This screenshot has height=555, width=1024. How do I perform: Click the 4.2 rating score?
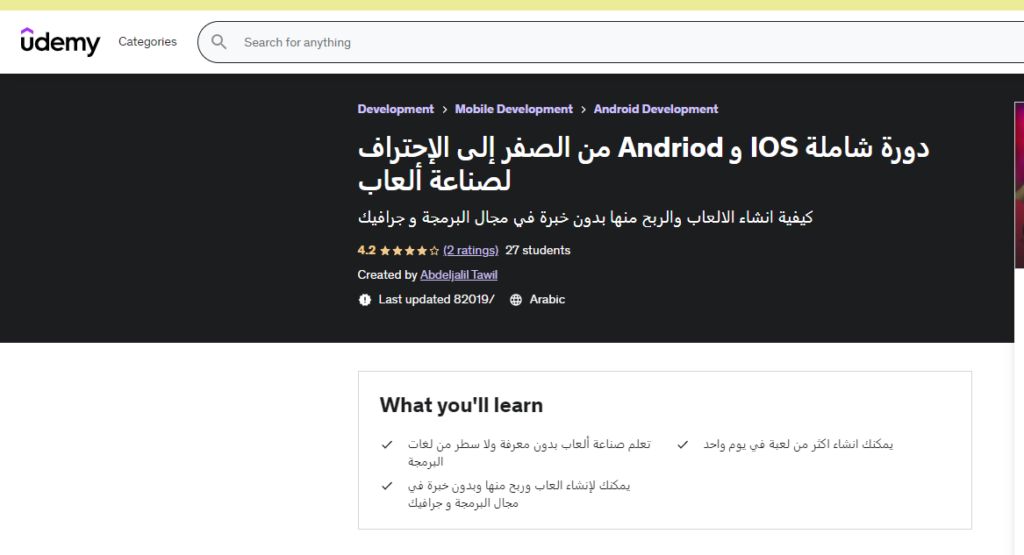[x=366, y=251]
